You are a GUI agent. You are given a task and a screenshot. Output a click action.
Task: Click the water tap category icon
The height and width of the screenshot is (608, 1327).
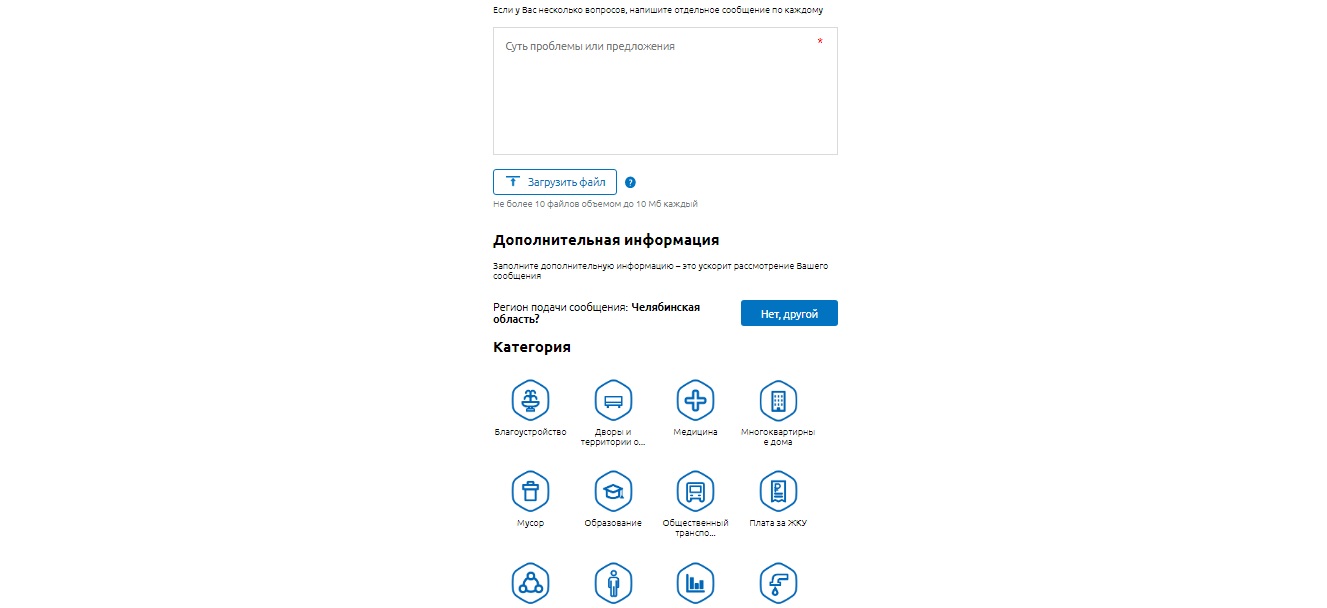(x=778, y=583)
